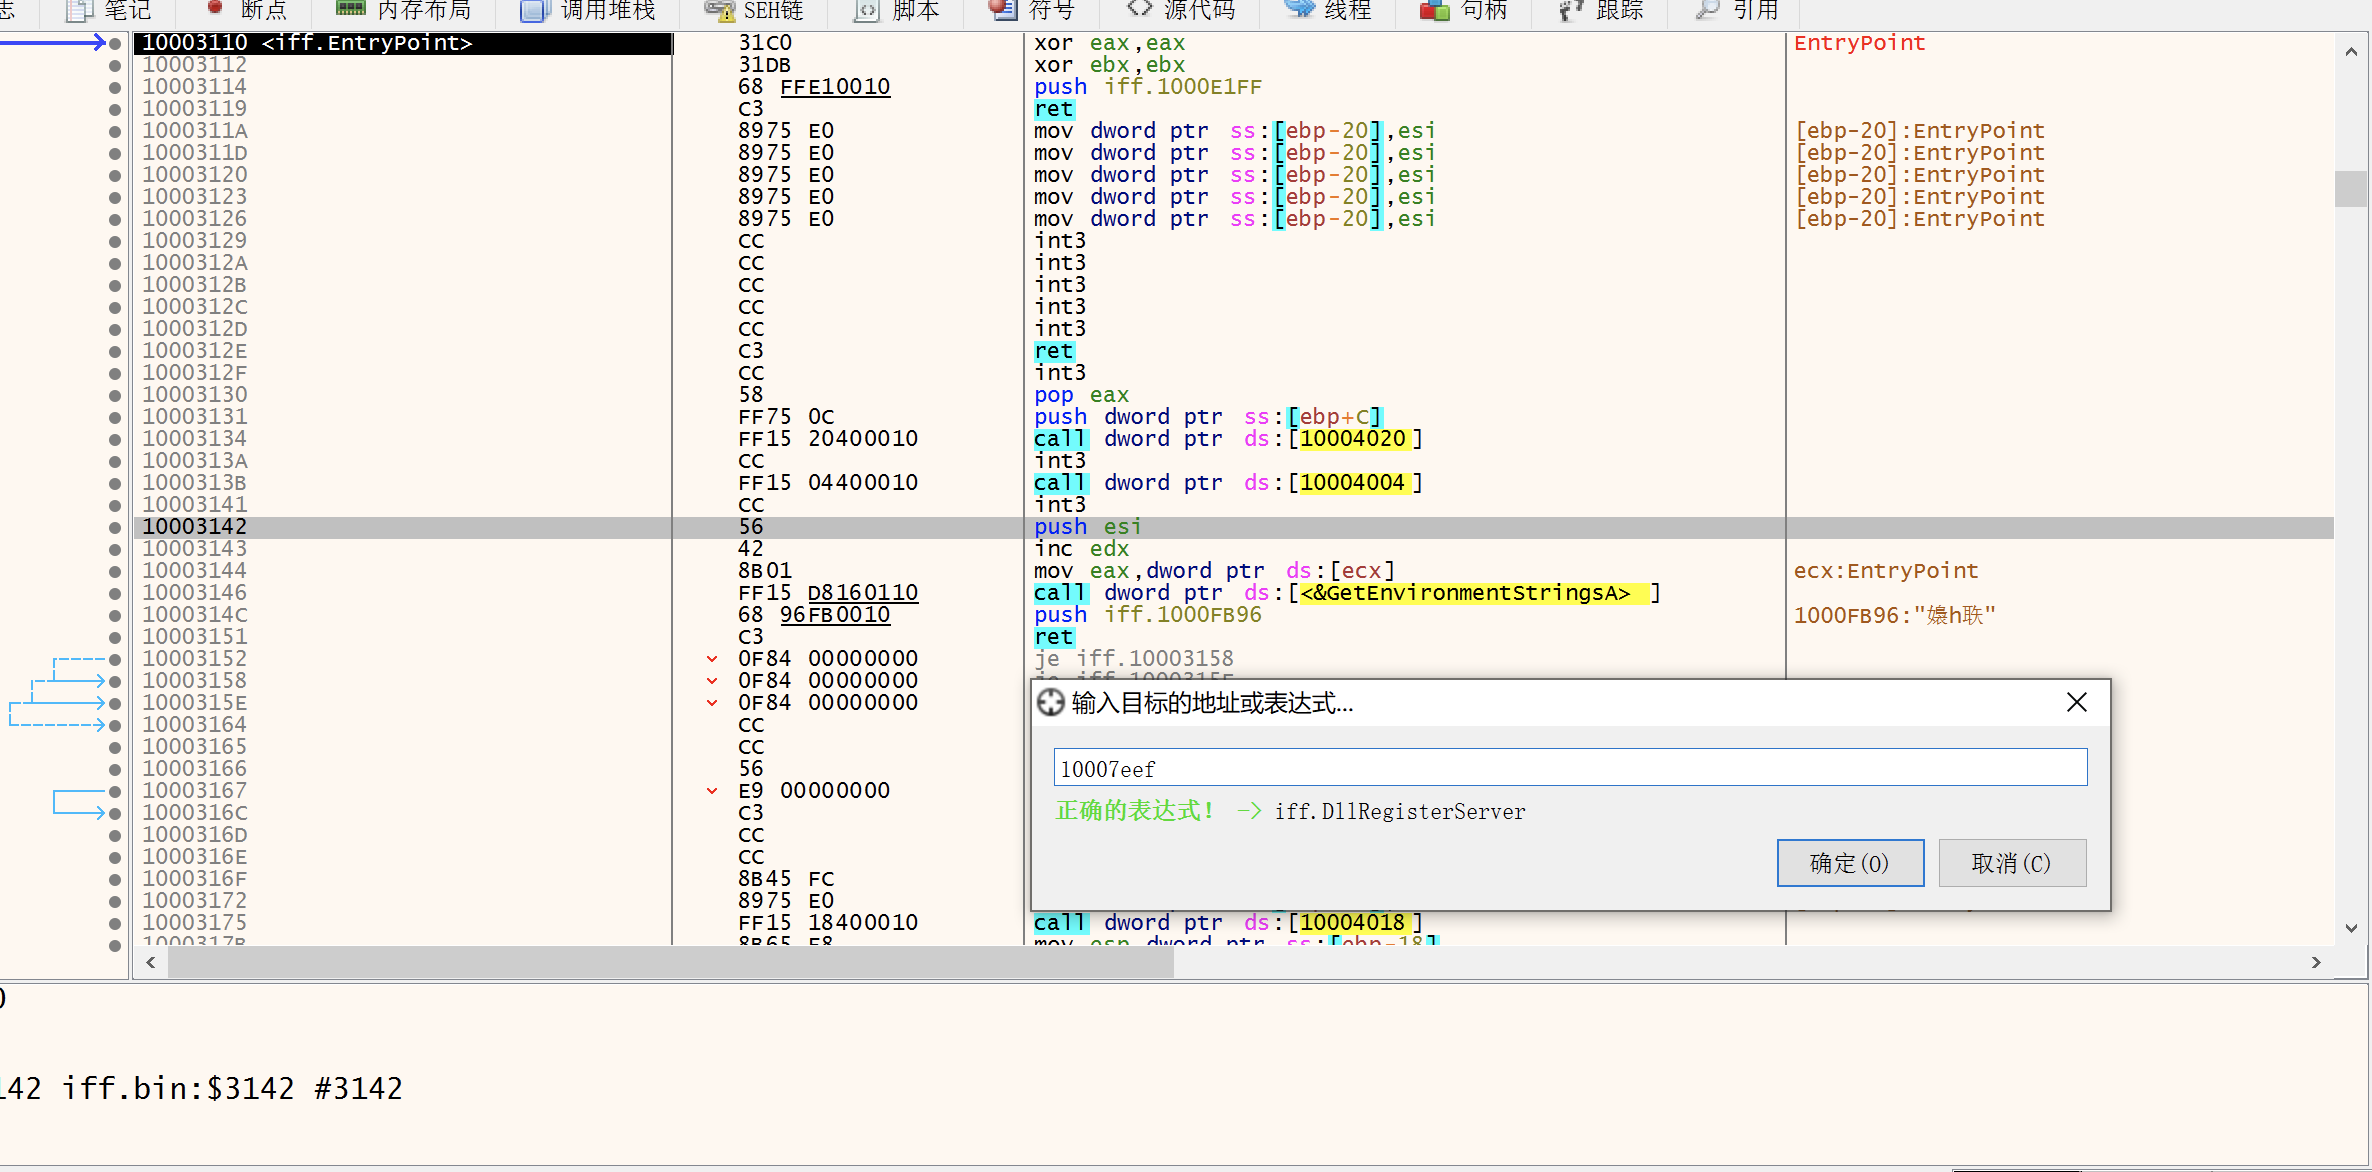This screenshot has height=1172, width=2372.
Task: Toggle breakpoint dot at address 10003167
Action: pyautogui.click(x=115, y=791)
